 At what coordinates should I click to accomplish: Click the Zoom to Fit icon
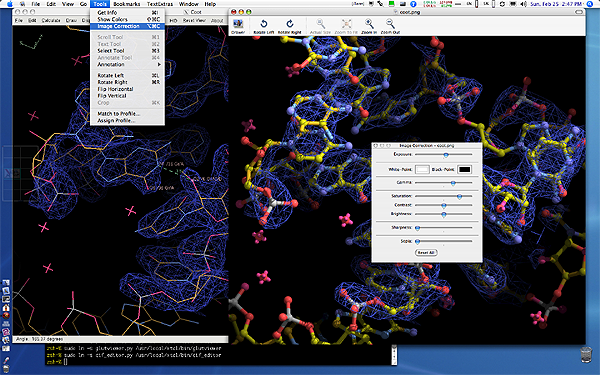(x=346, y=24)
